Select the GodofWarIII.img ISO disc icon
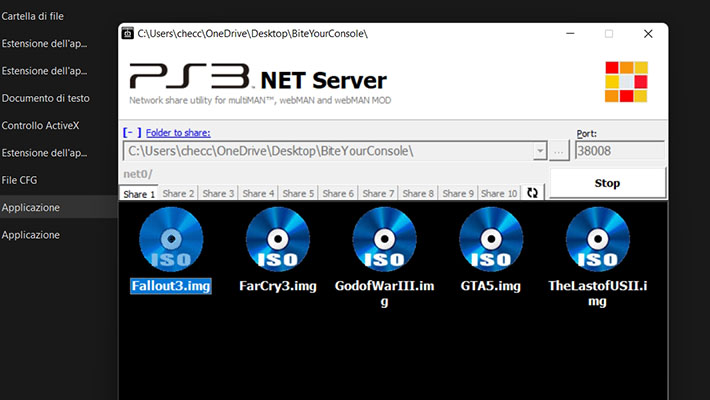The image size is (710, 400). point(384,239)
